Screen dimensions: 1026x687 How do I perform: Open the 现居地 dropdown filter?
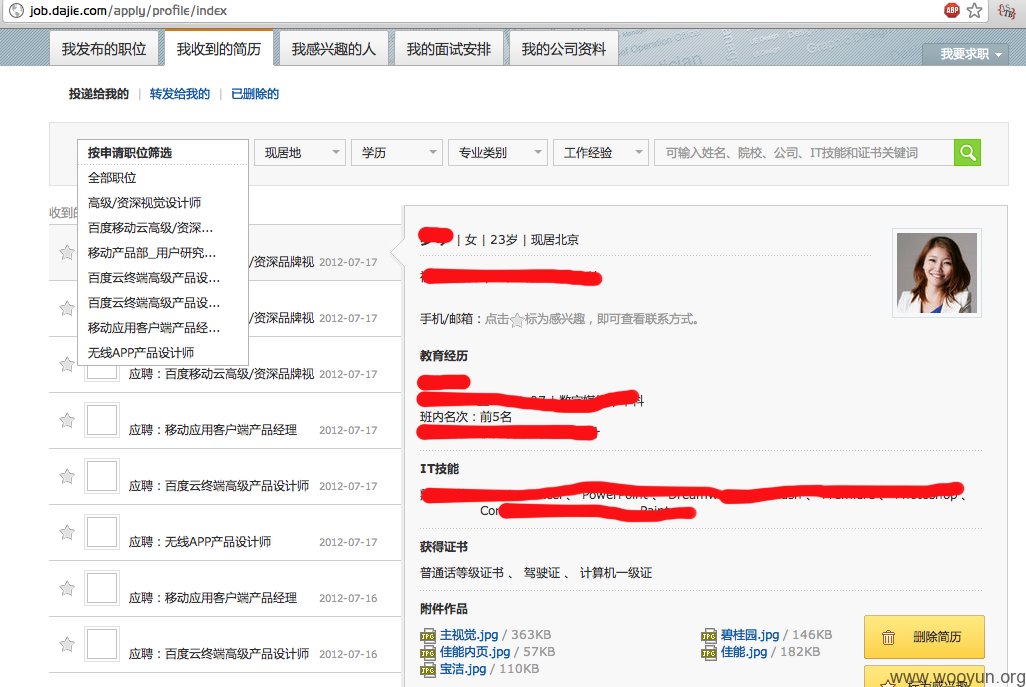300,152
